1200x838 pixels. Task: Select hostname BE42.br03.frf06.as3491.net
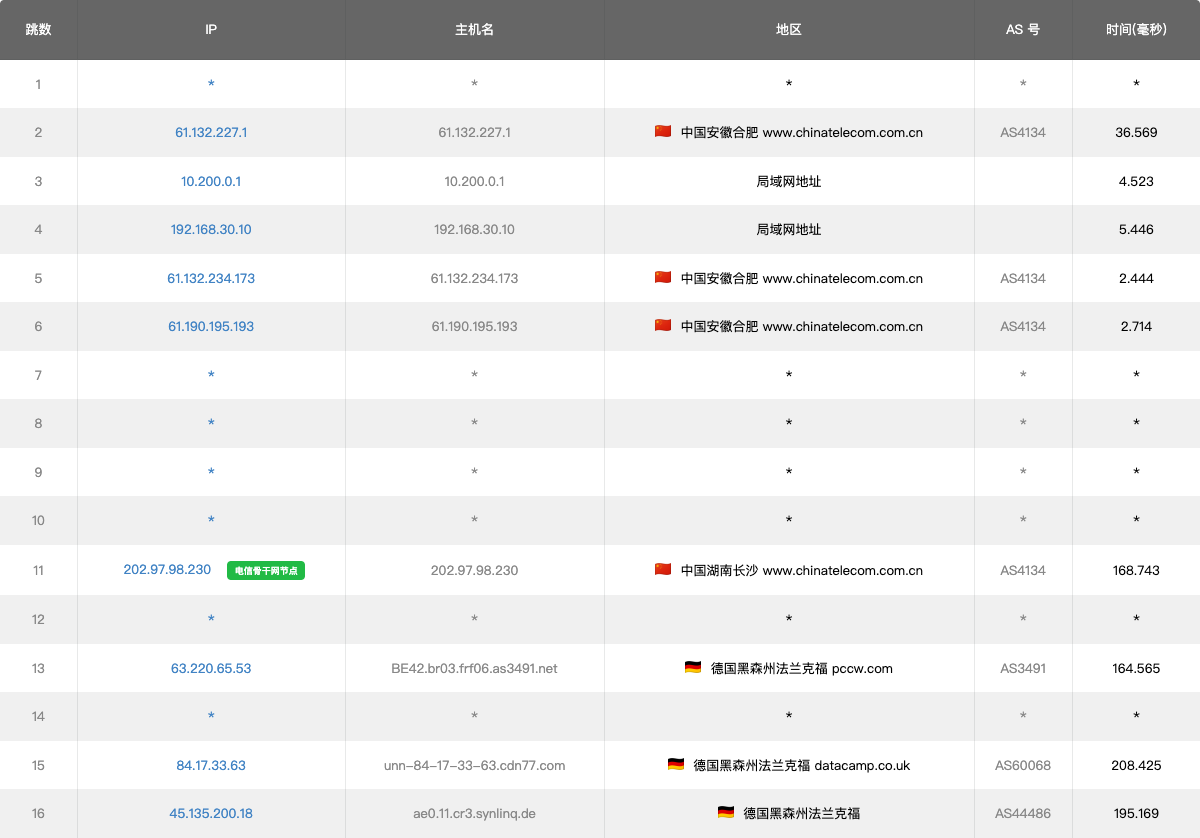pos(474,668)
